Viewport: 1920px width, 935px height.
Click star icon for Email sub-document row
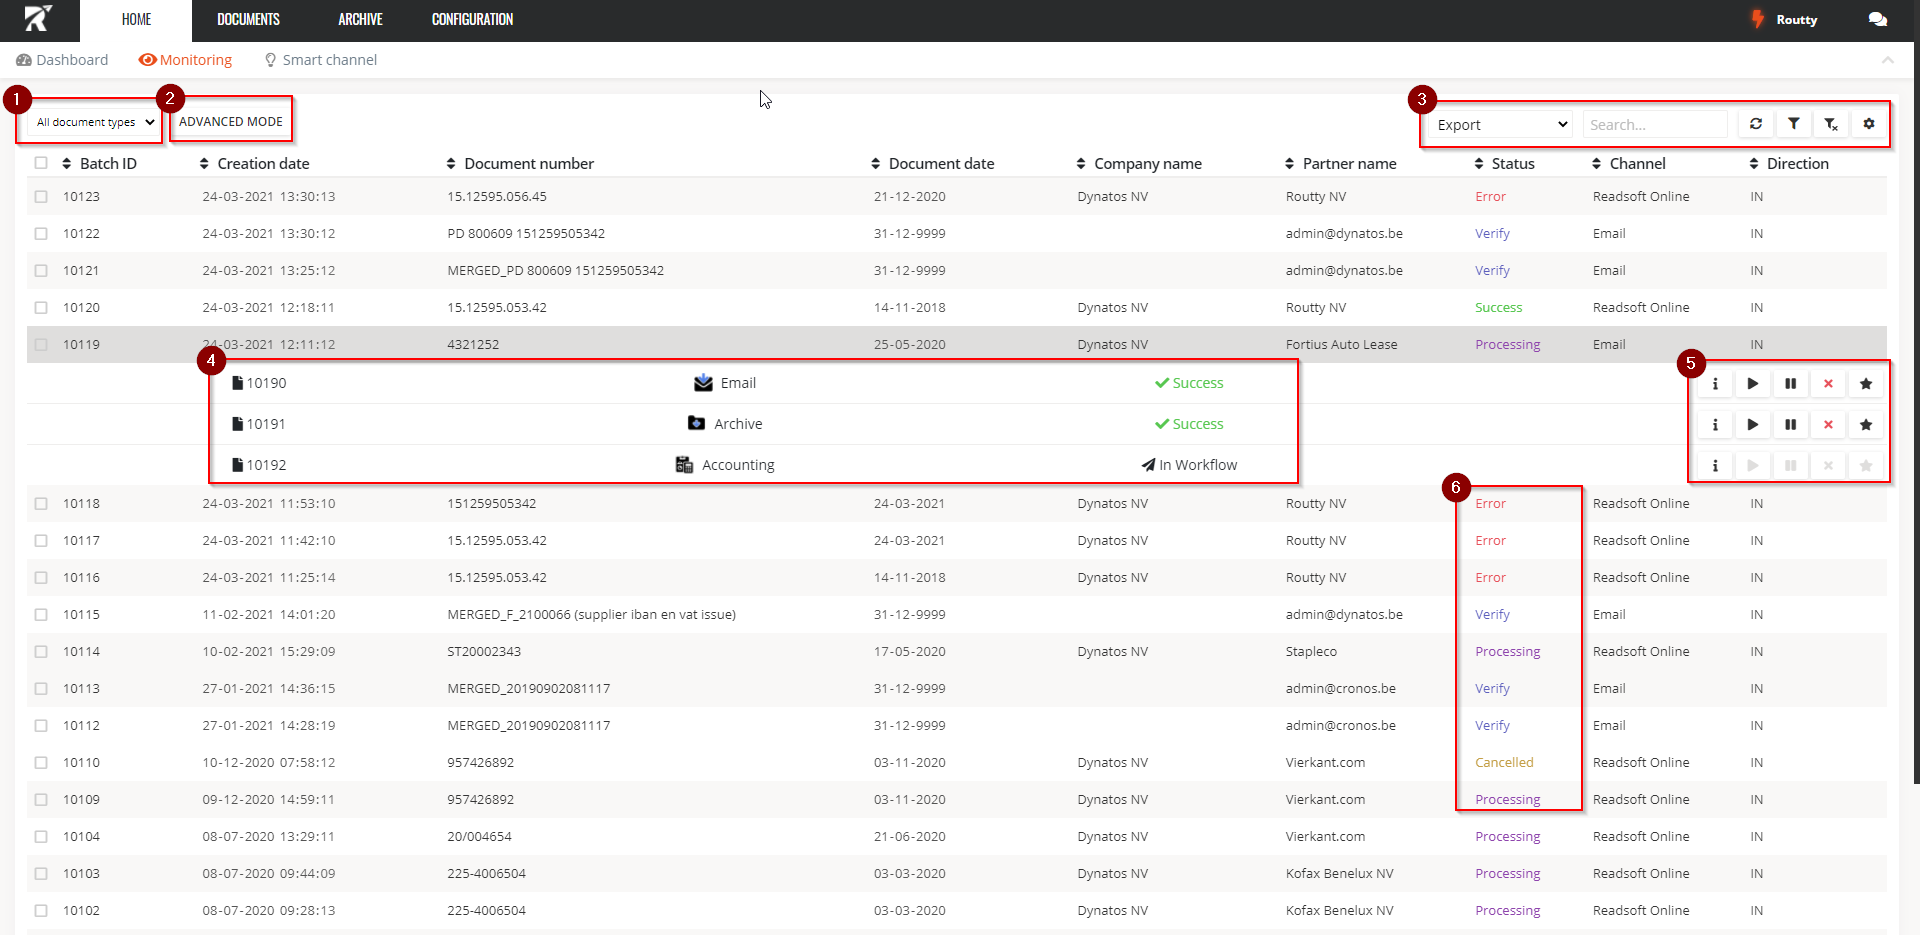coord(1866,384)
